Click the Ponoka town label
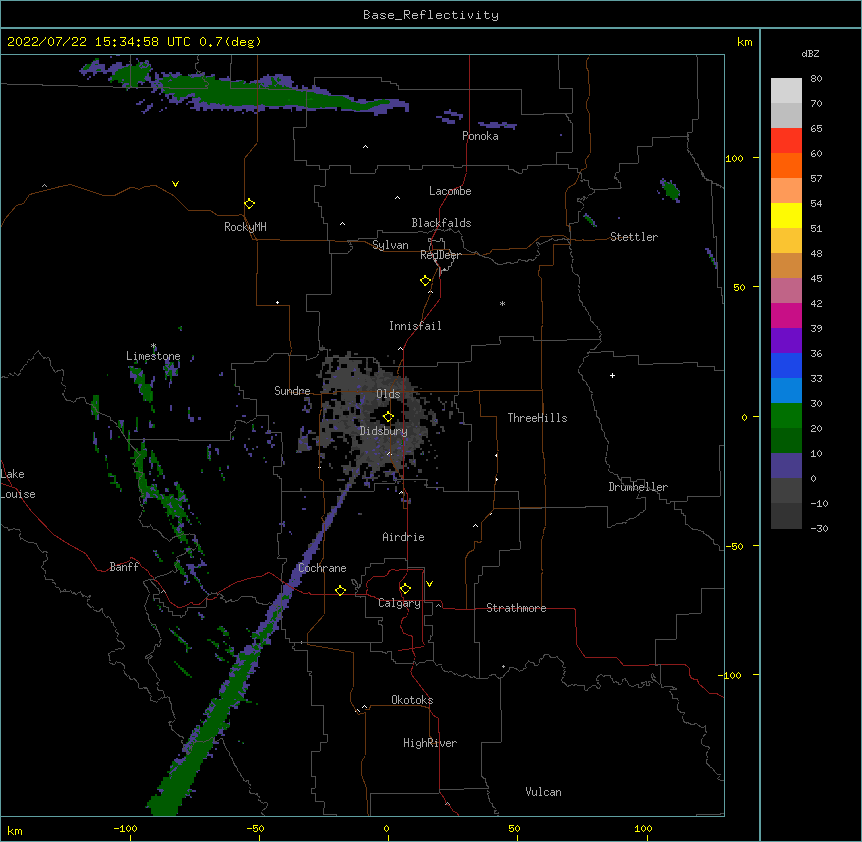This screenshot has width=862, height=842. pos(480,136)
